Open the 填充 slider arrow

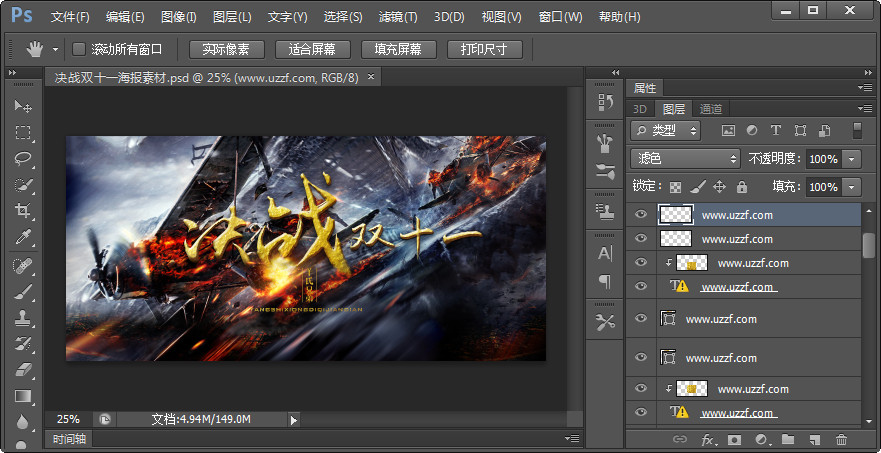pos(852,187)
